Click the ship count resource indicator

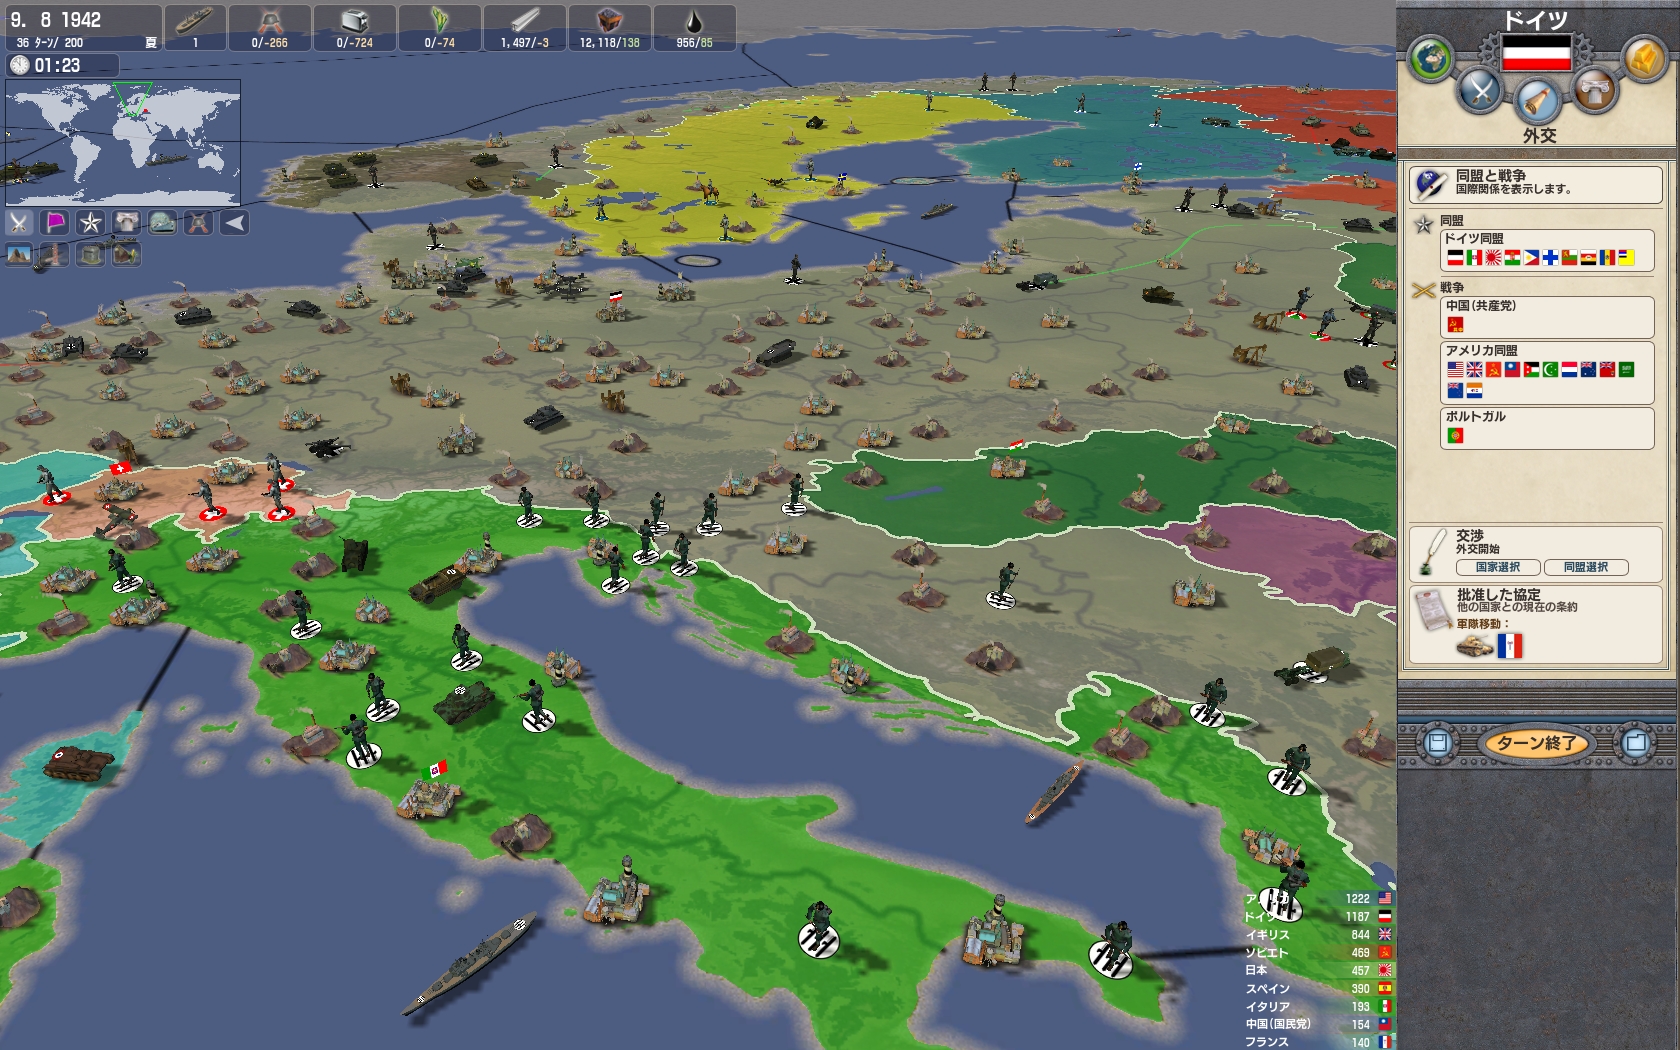(x=195, y=28)
